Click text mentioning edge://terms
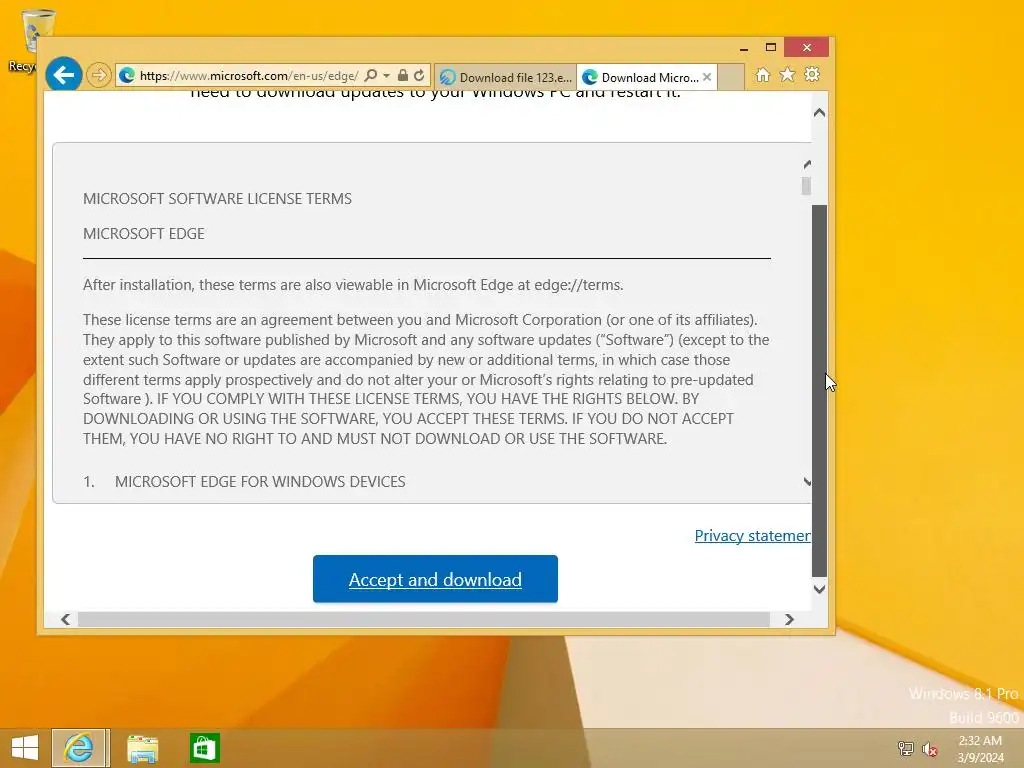The height and width of the screenshot is (768, 1024). tap(353, 285)
